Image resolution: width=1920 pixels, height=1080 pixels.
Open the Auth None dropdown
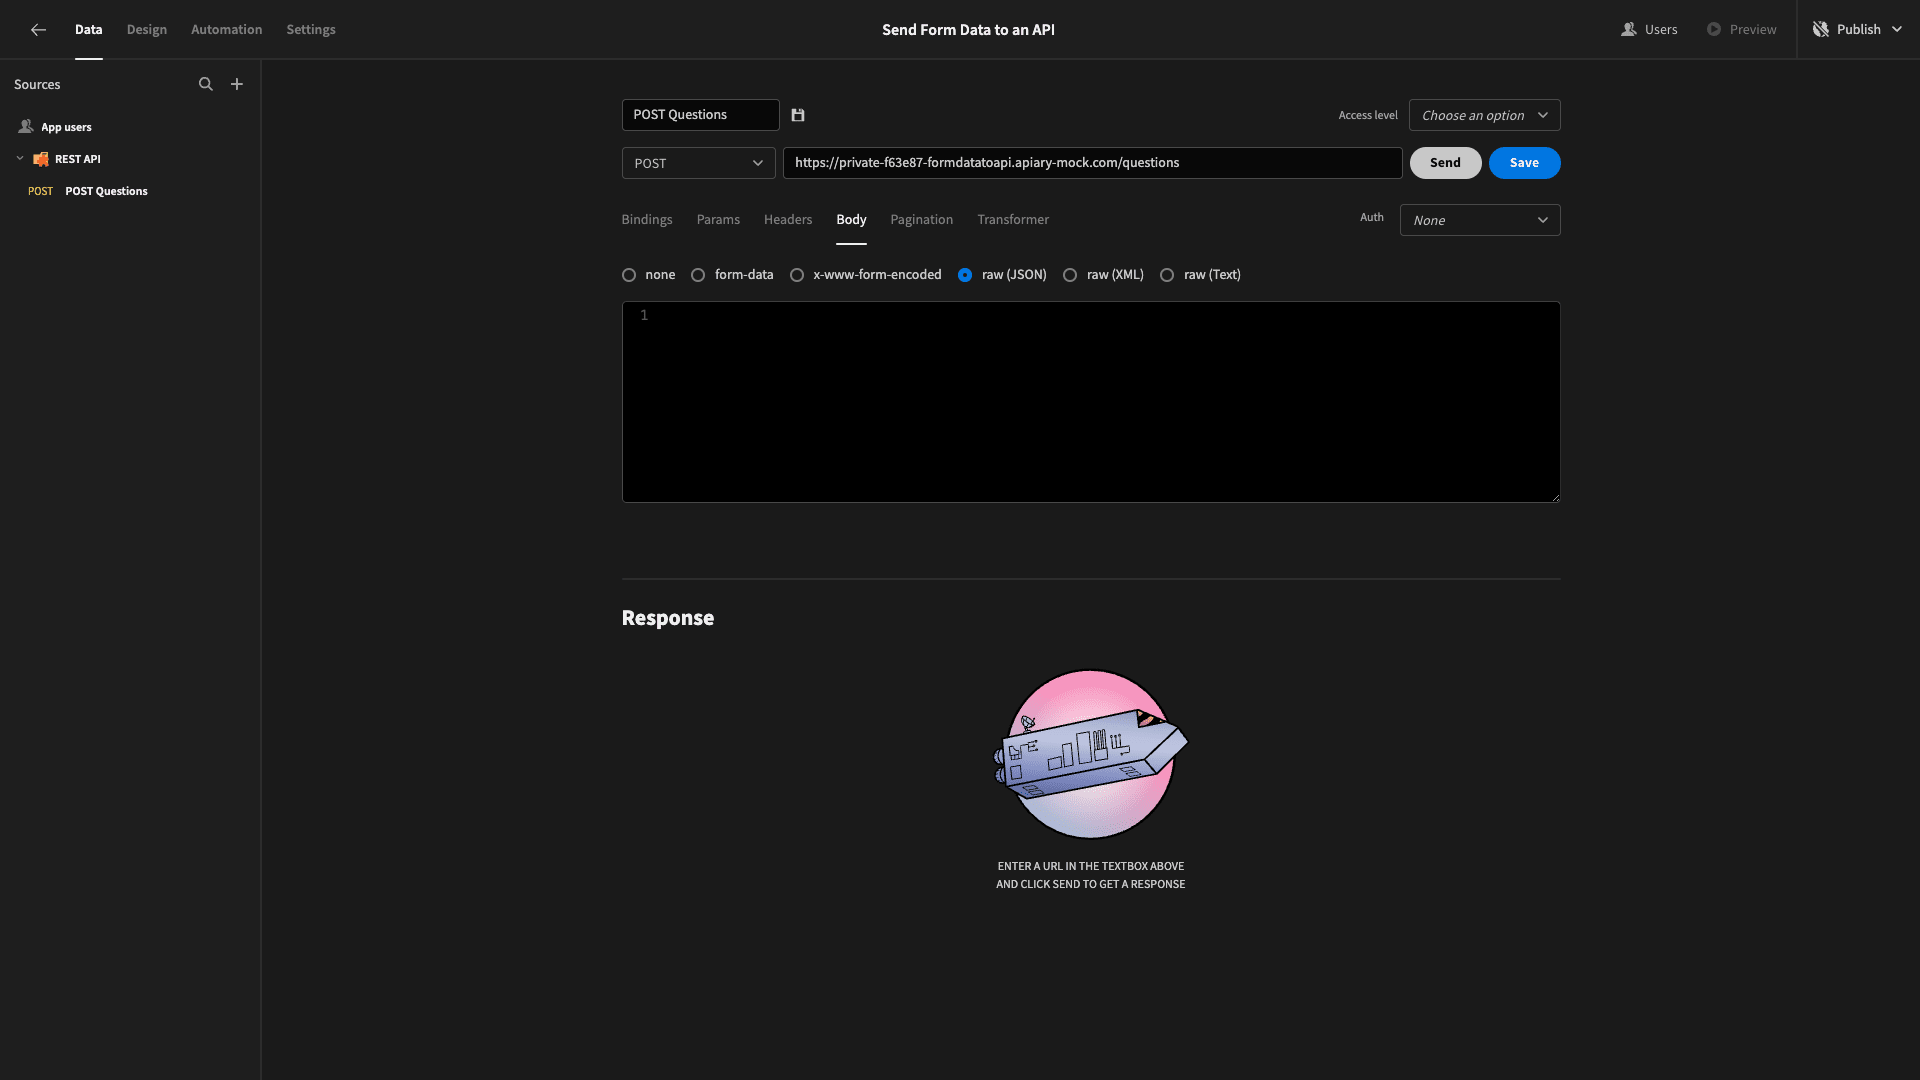click(1480, 220)
